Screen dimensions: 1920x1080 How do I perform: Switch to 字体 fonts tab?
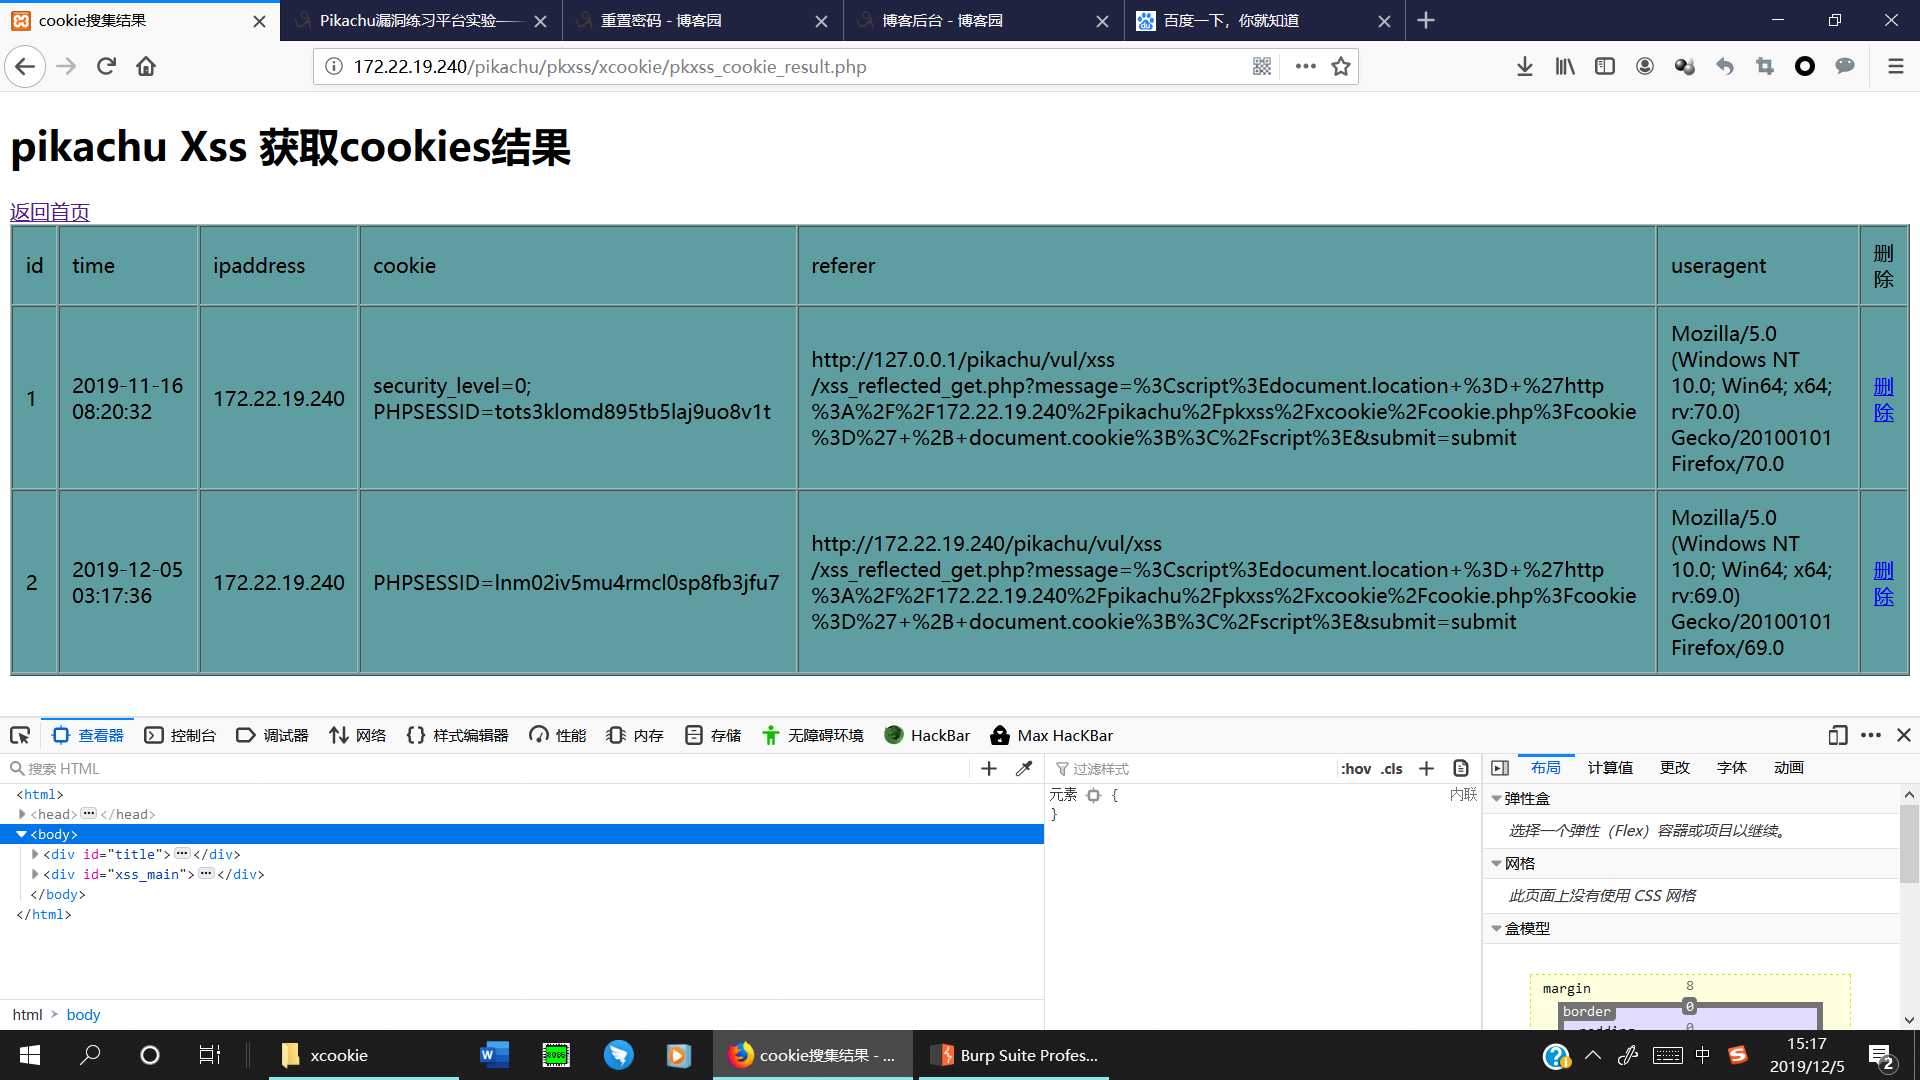[1731, 768]
